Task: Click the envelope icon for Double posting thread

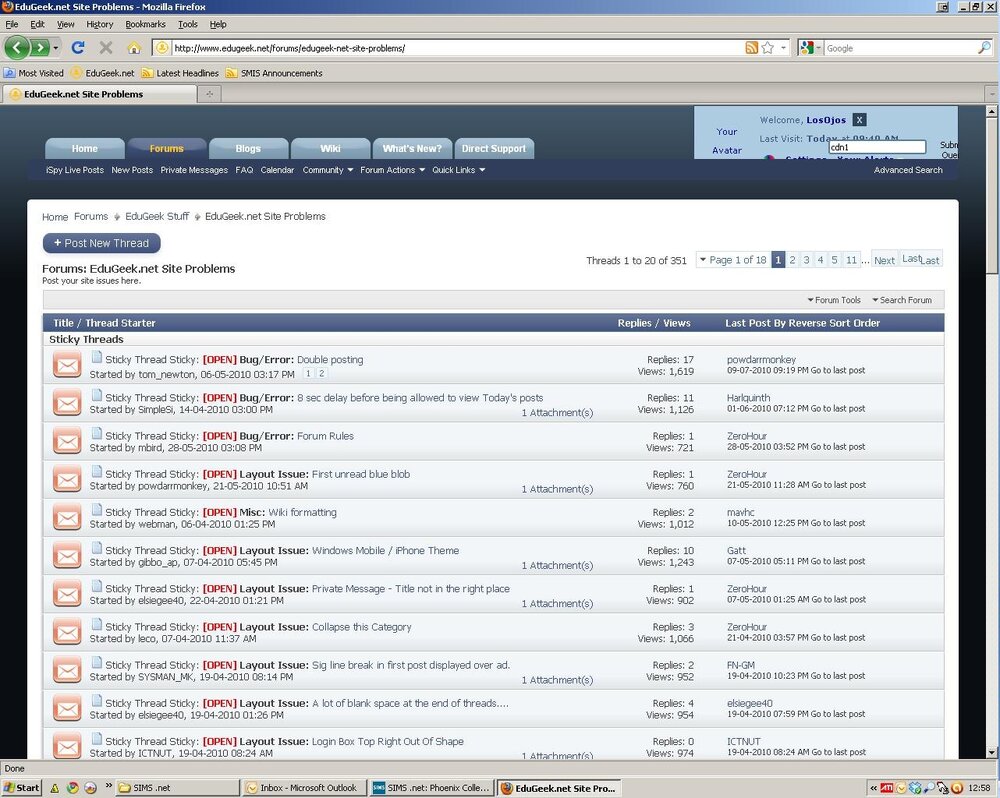Action: (x=67, y=366)
